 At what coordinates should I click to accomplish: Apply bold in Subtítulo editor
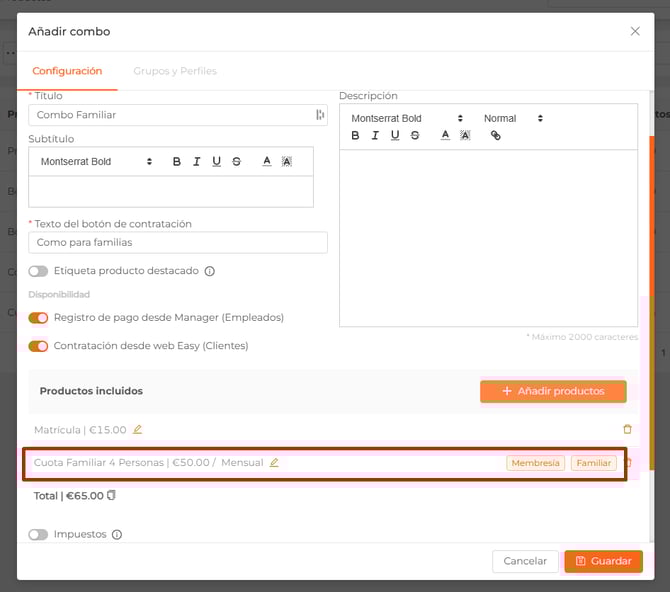pyautogui.click(x=177, y=162)
